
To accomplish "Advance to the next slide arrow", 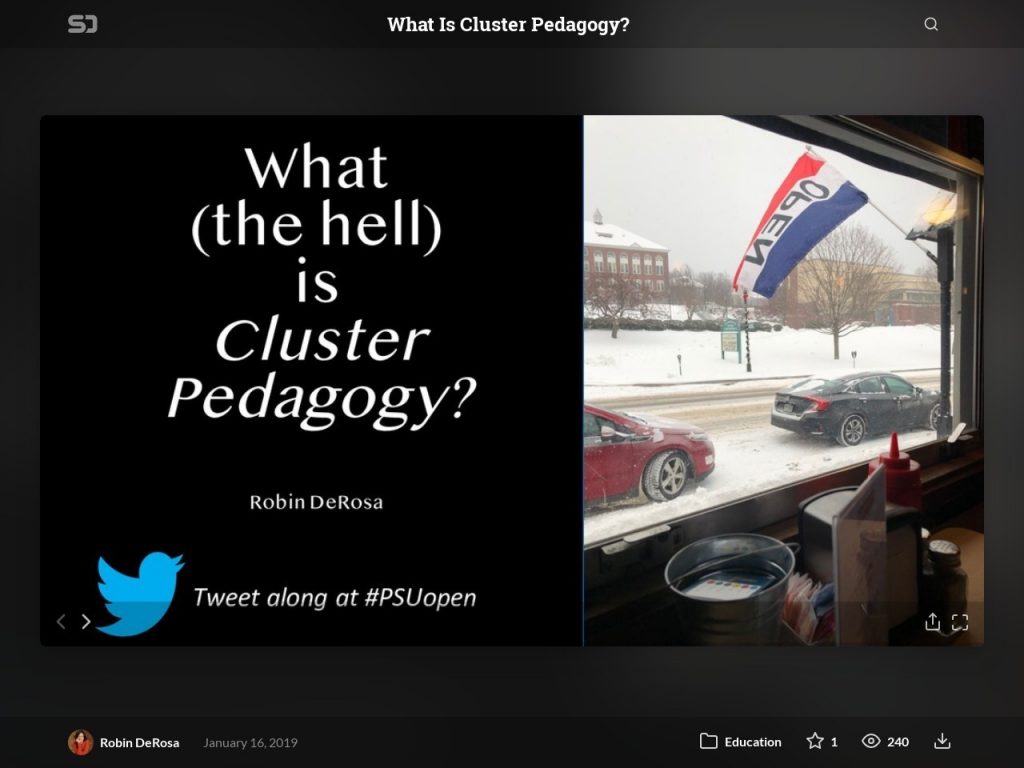I will tap(86, 621).
